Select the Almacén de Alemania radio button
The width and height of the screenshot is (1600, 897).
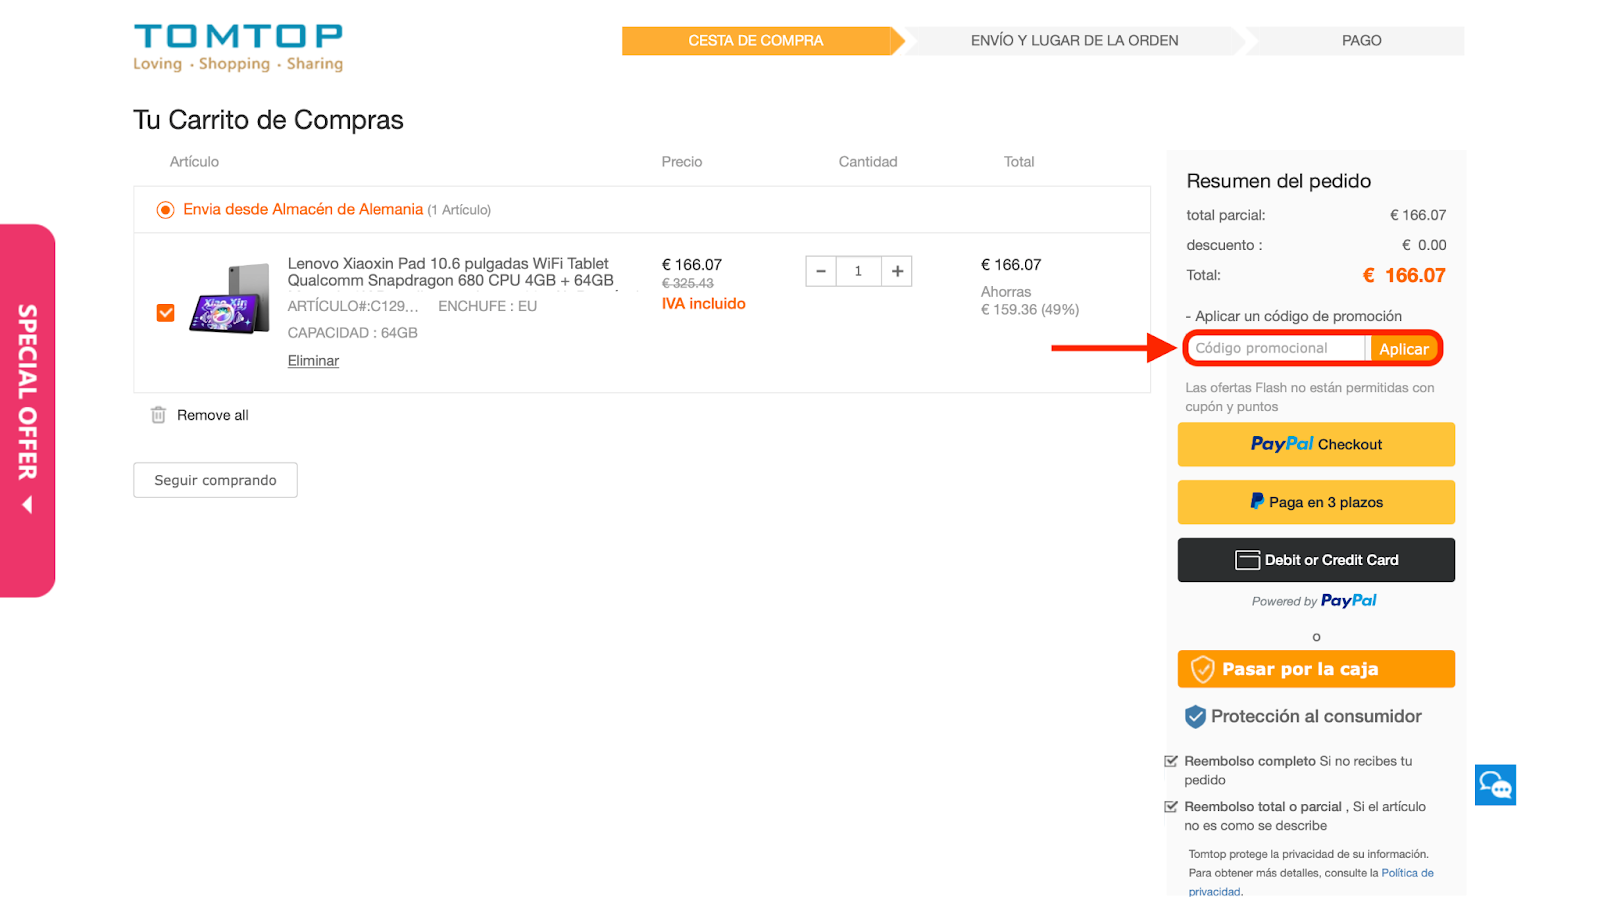click(x=165, y=210)
